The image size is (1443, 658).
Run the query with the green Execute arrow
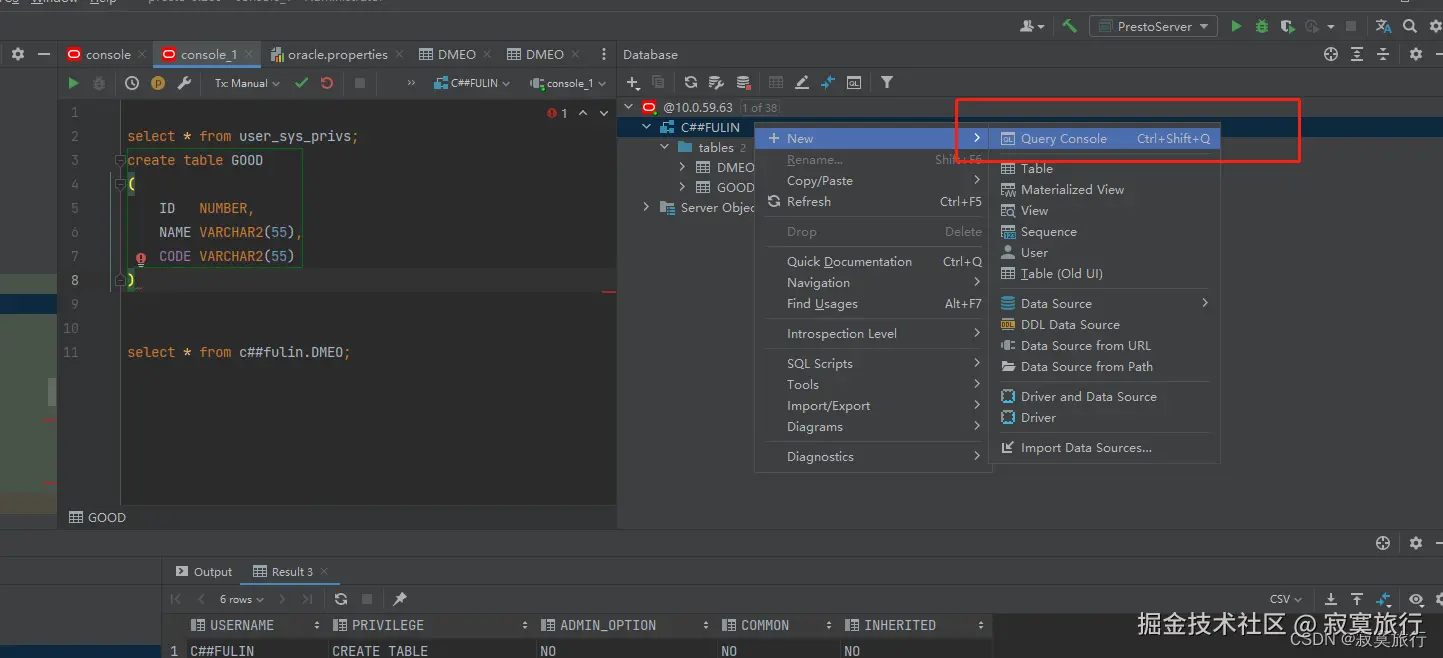click(x=73, y=84)
